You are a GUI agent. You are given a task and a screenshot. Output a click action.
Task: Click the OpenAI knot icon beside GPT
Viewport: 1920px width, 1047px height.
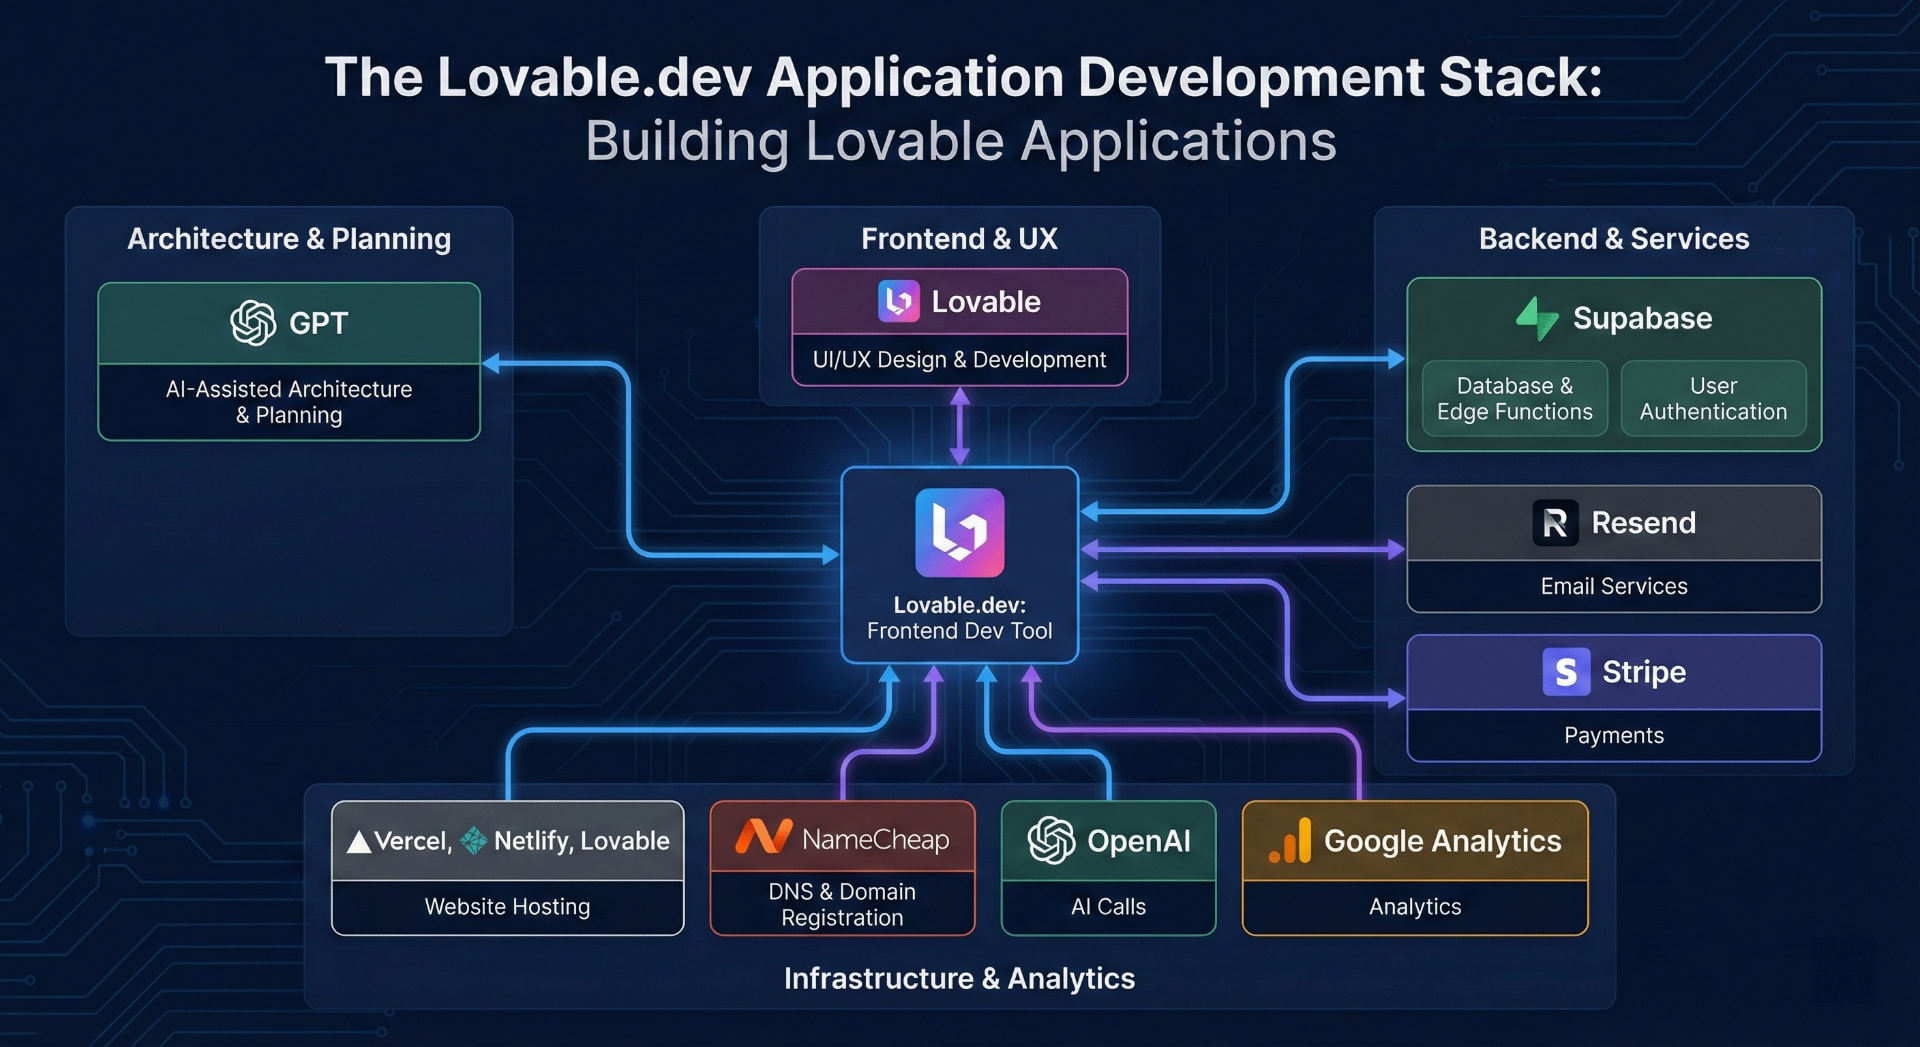pyautogui.click(x=253, y=323)
